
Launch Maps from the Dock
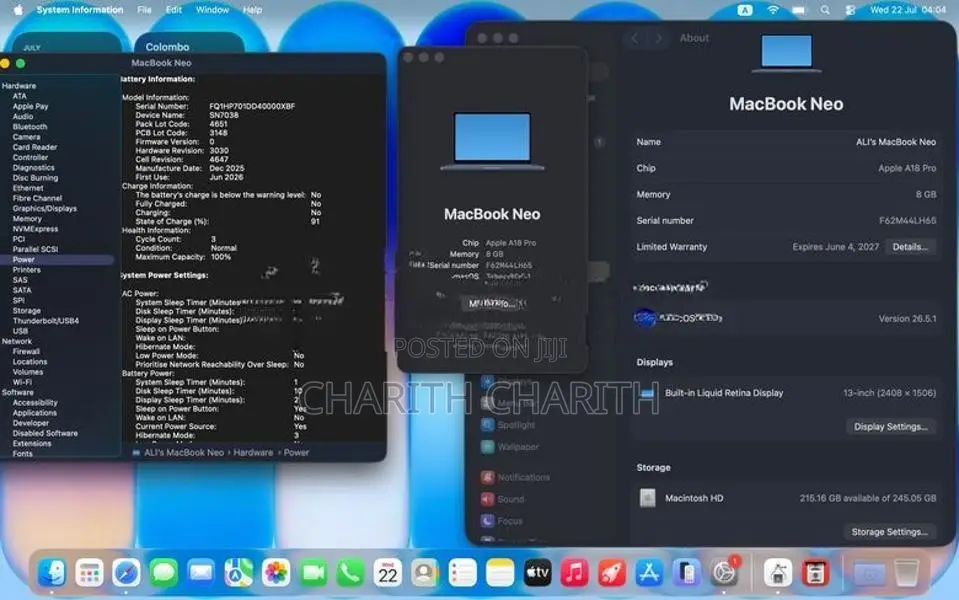coord(239,573)
